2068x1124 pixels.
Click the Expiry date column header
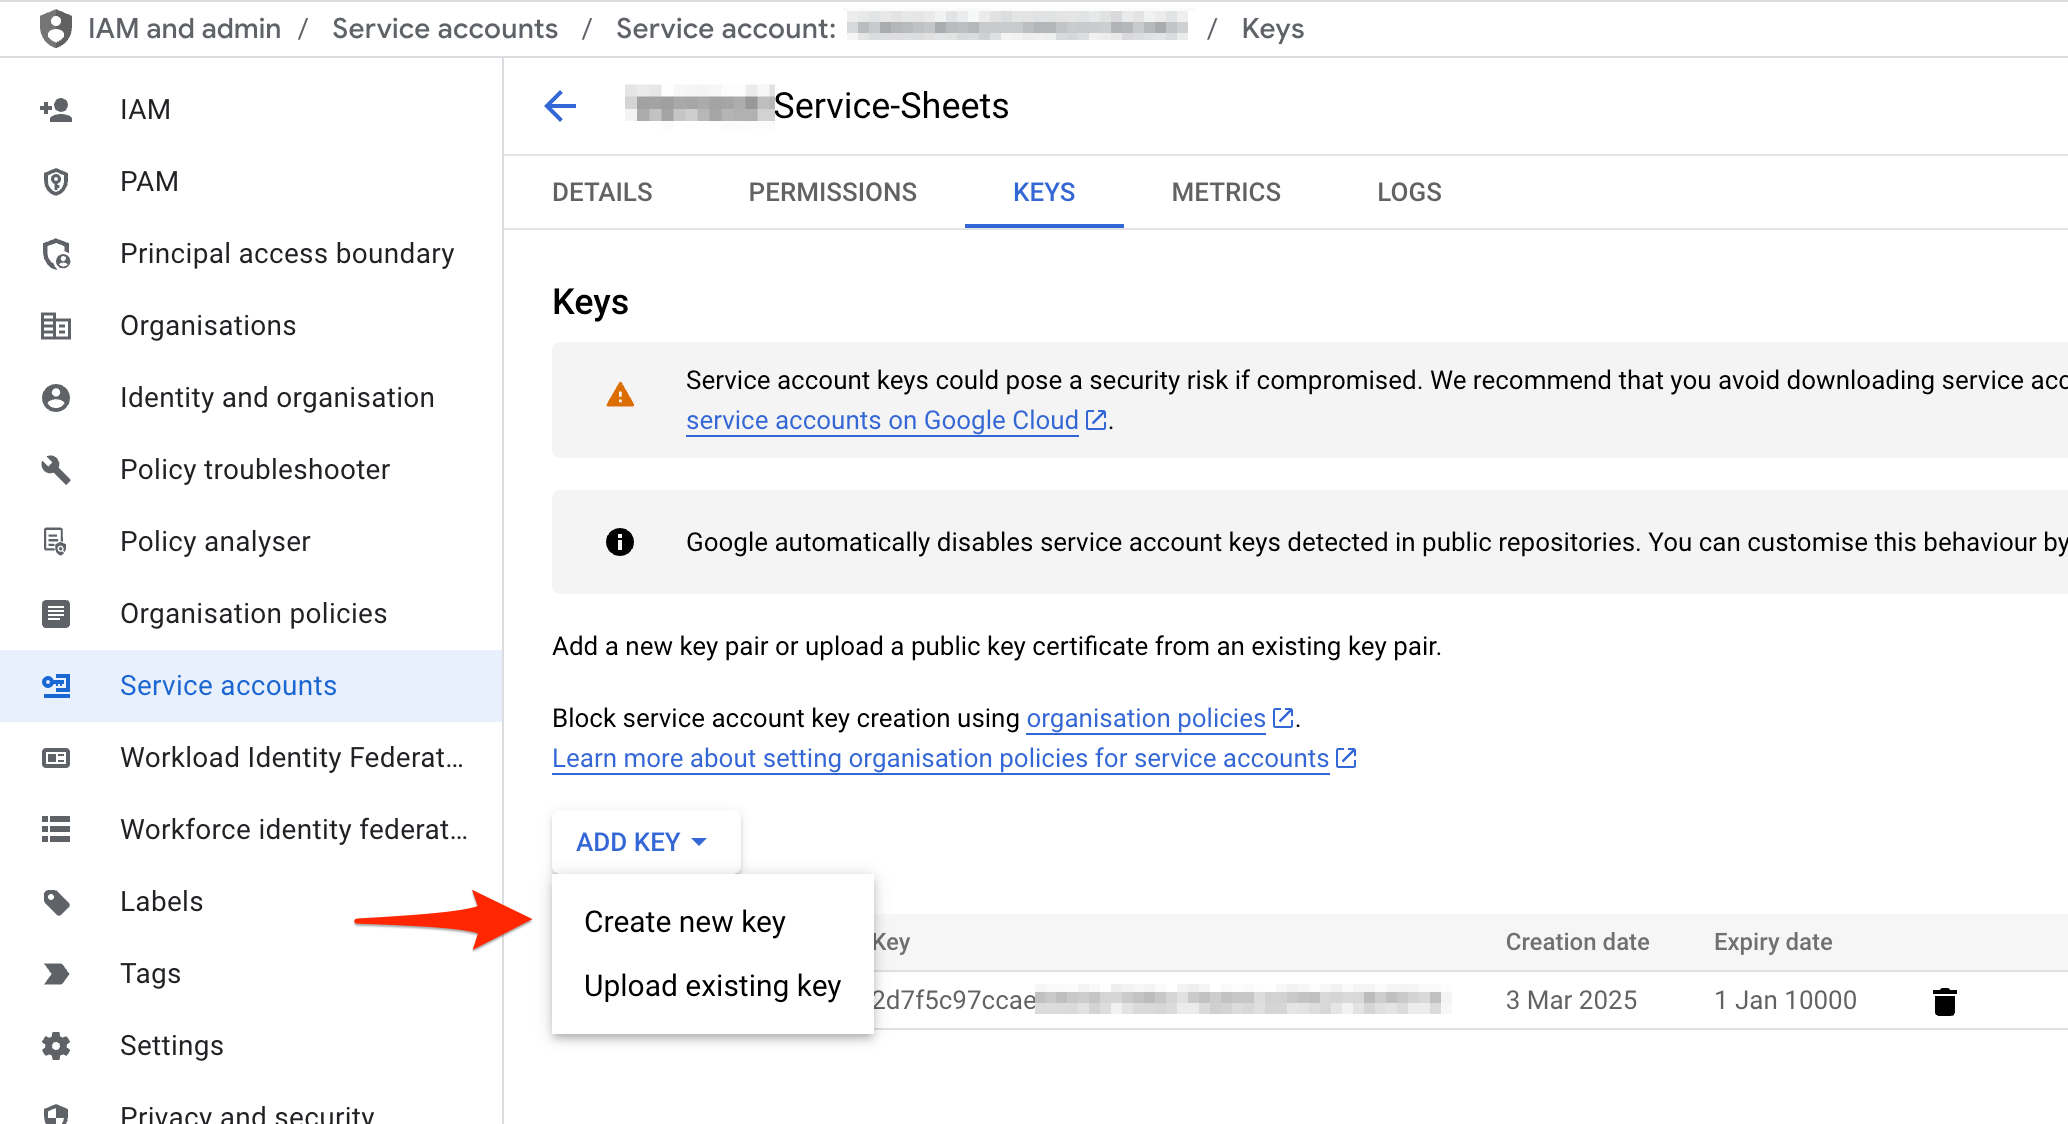(1773, 942)
